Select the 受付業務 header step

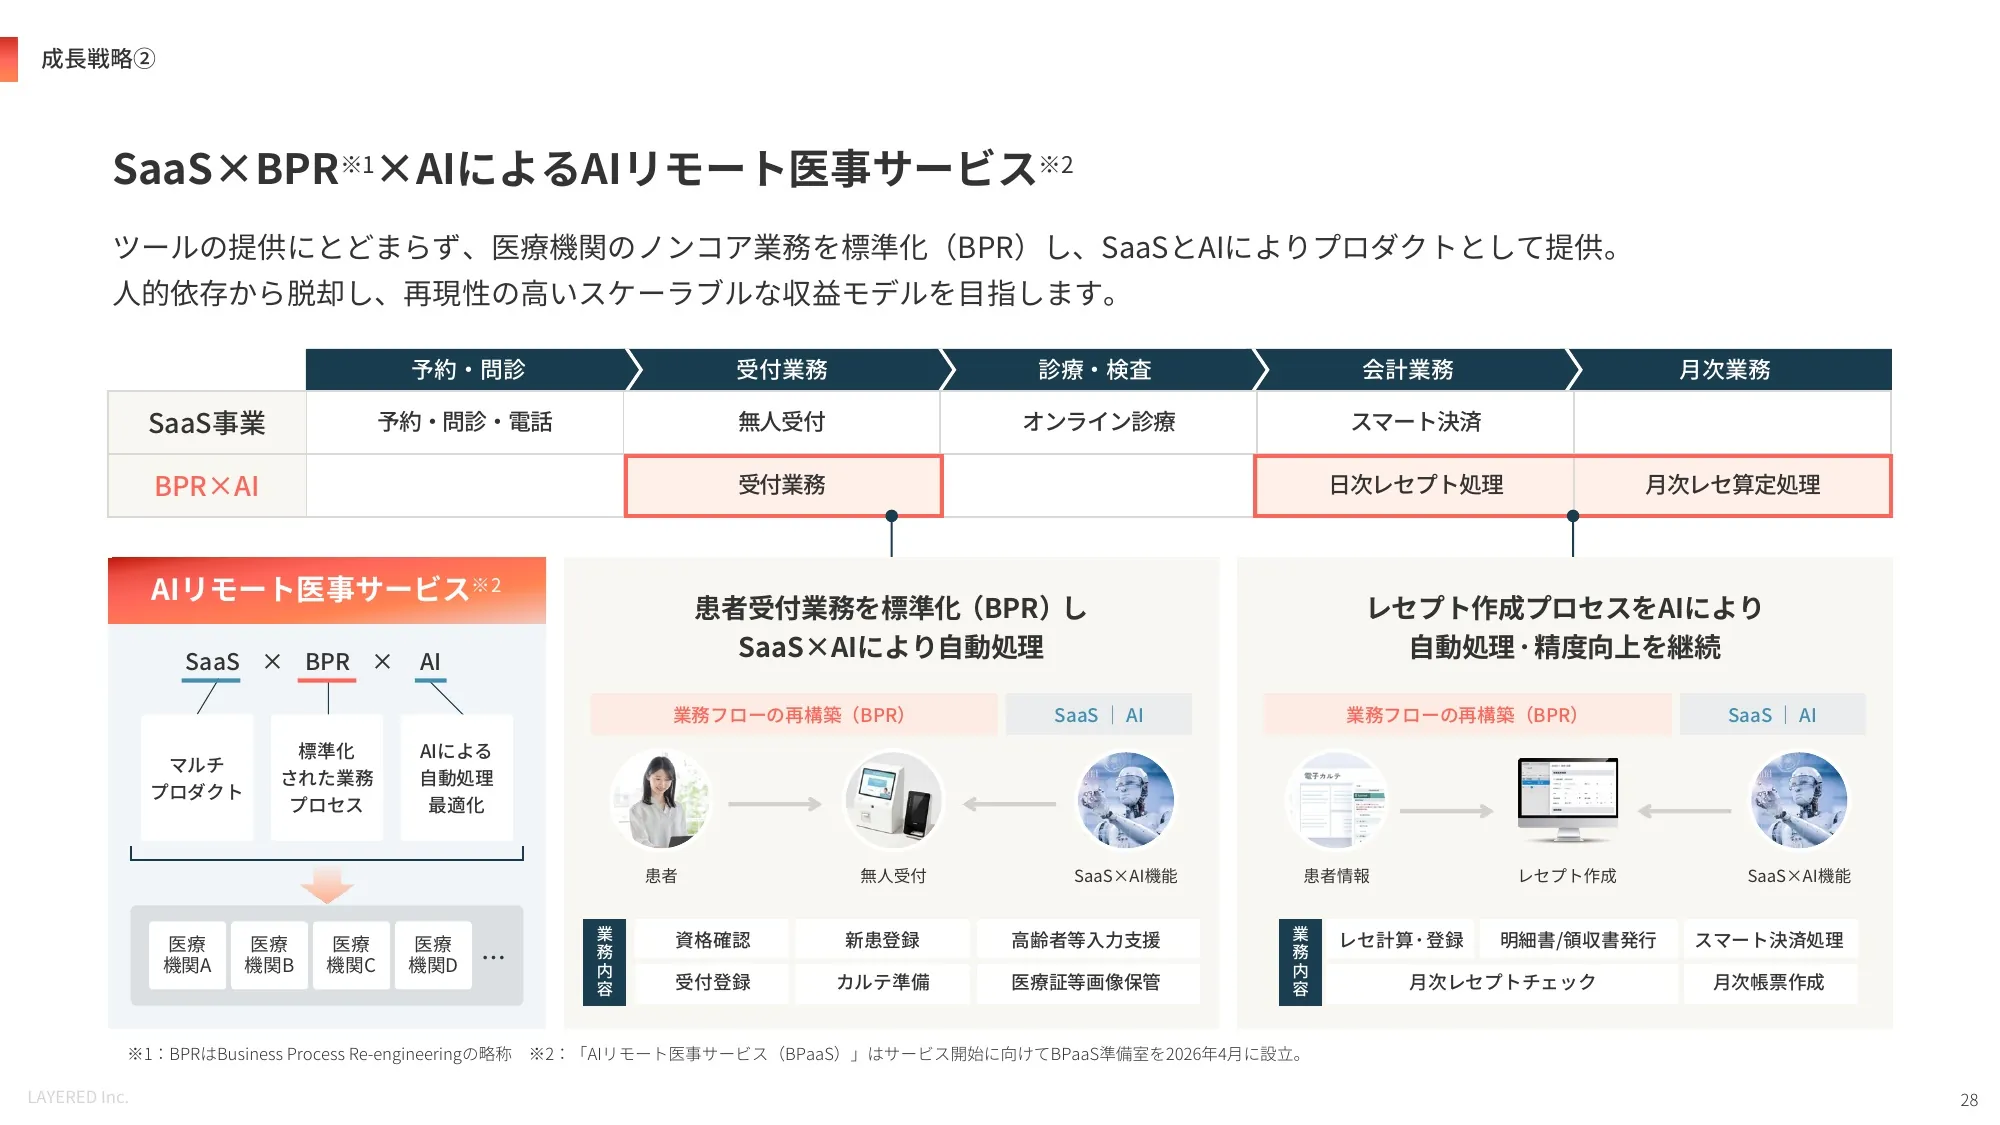pos(782,370)
